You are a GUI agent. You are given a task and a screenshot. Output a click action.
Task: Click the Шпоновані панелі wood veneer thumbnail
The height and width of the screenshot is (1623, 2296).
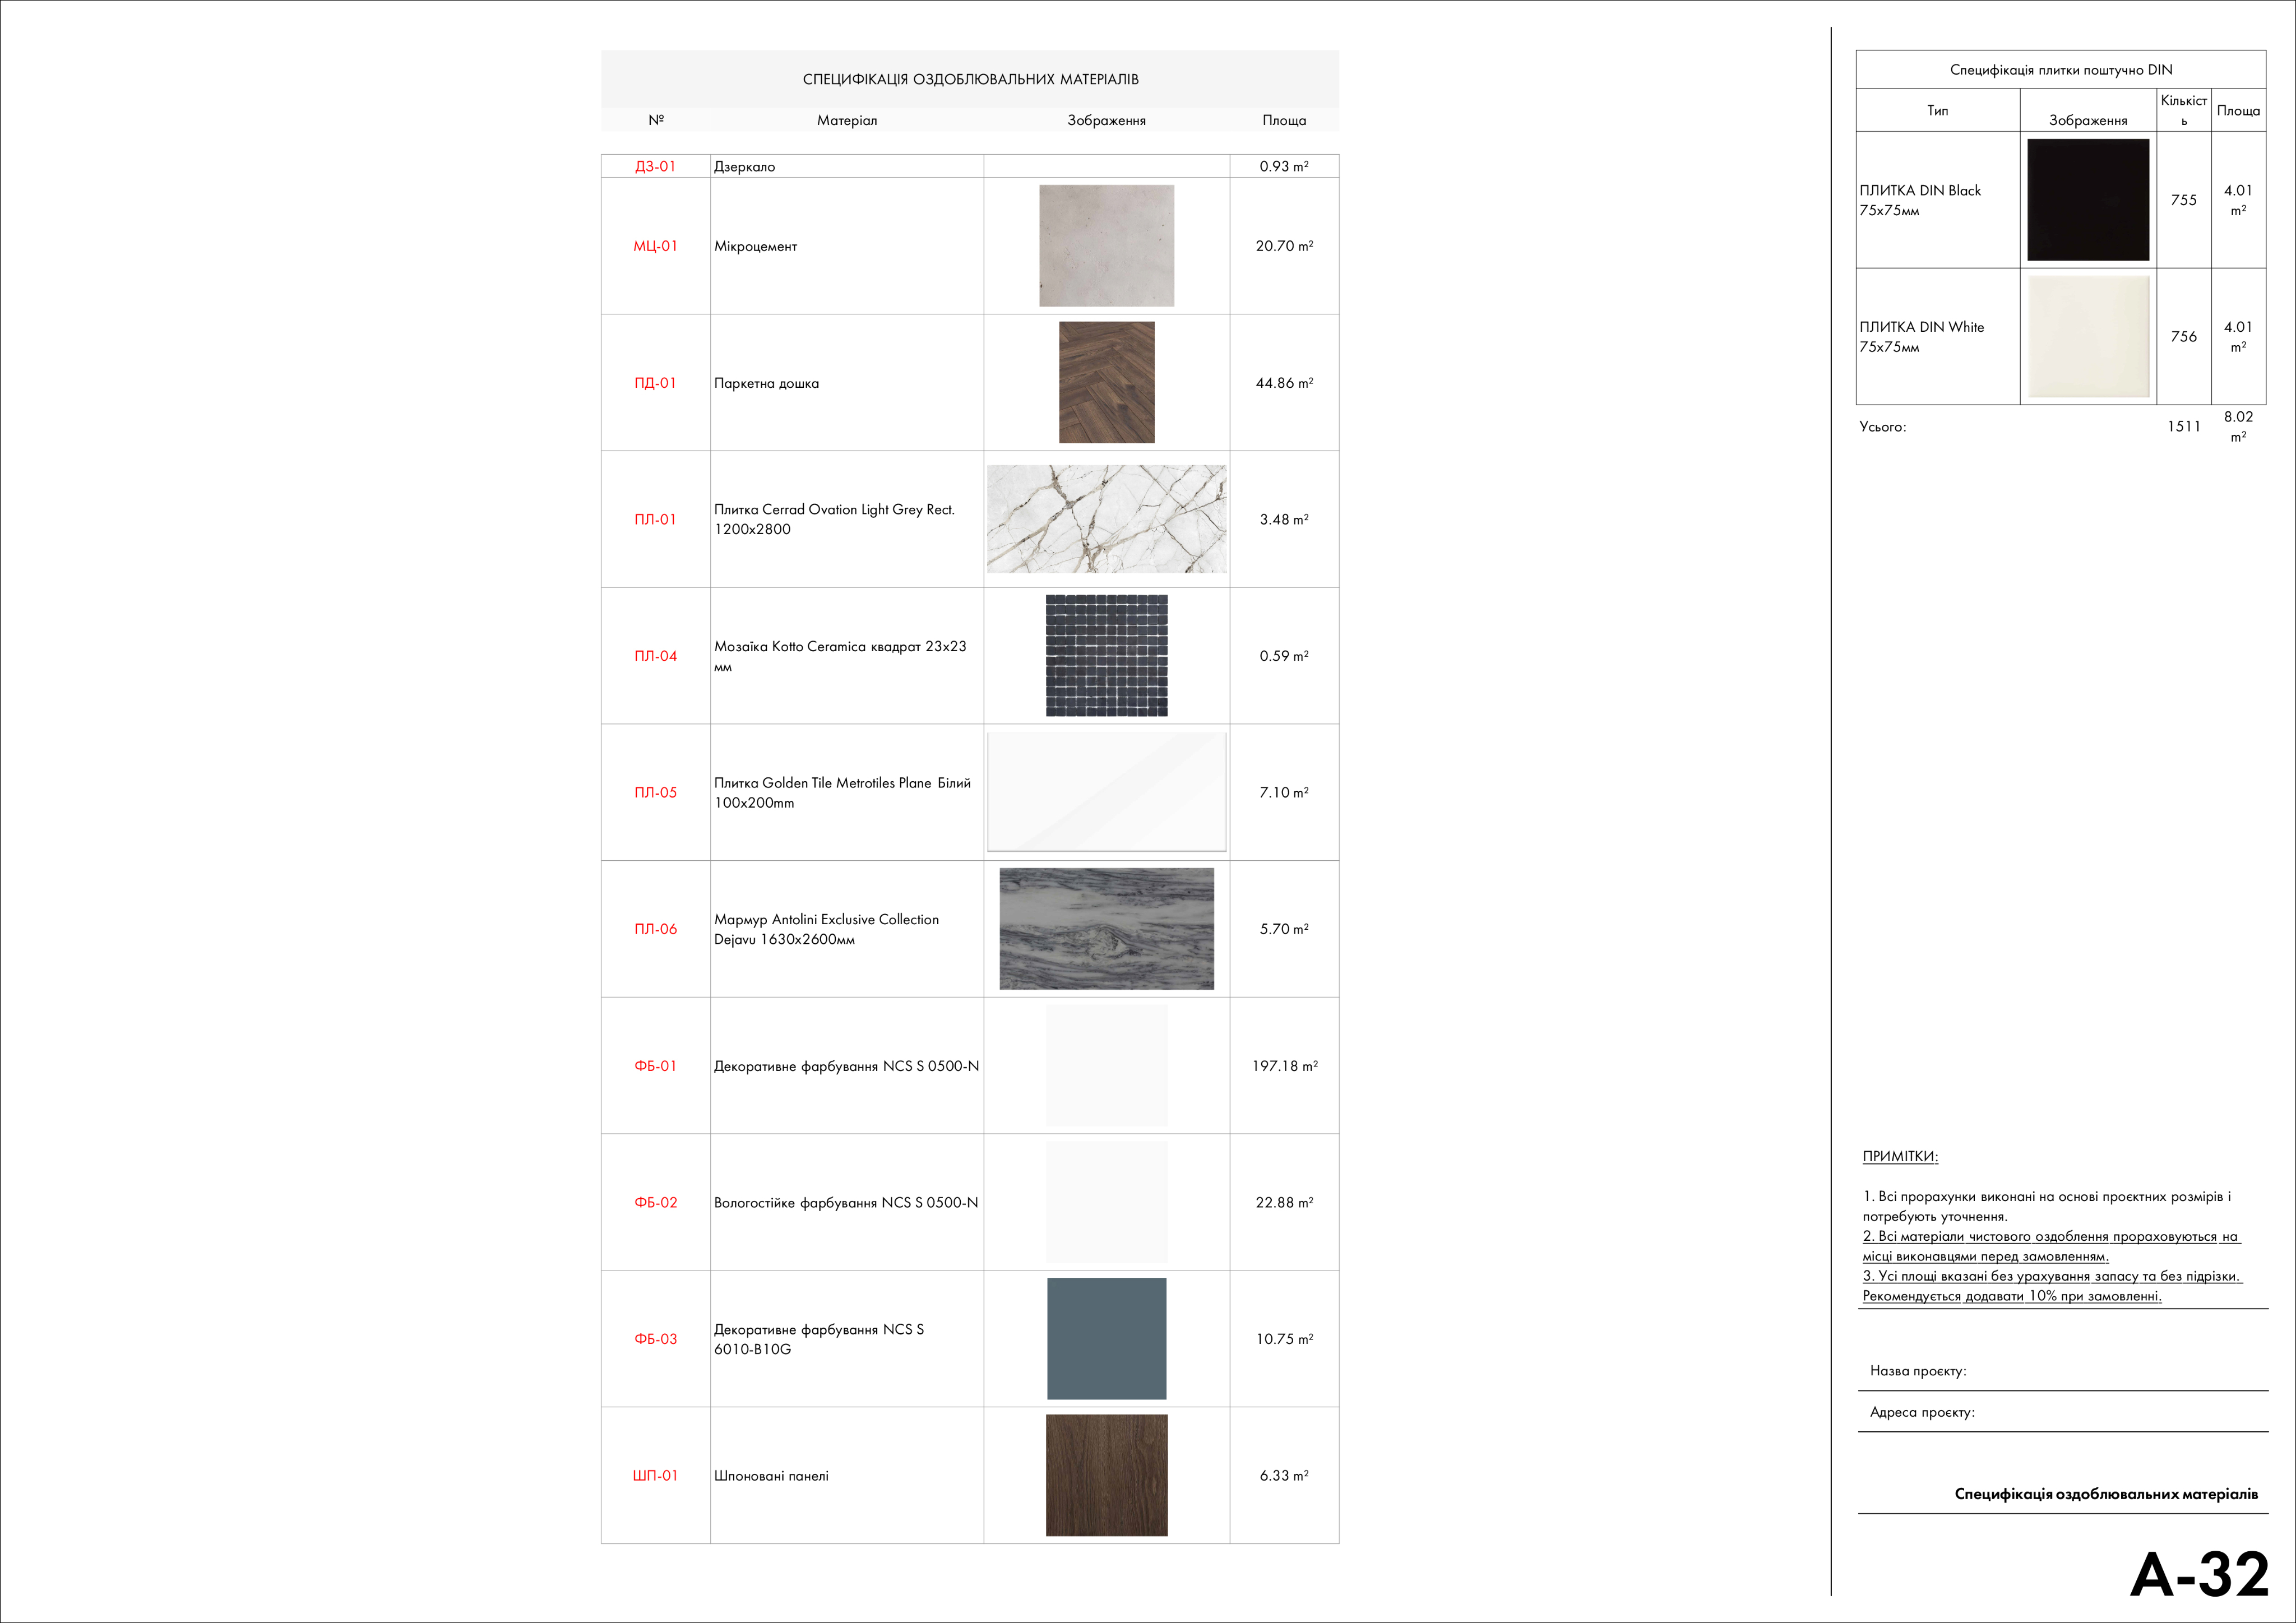tap(1106, 1475)
